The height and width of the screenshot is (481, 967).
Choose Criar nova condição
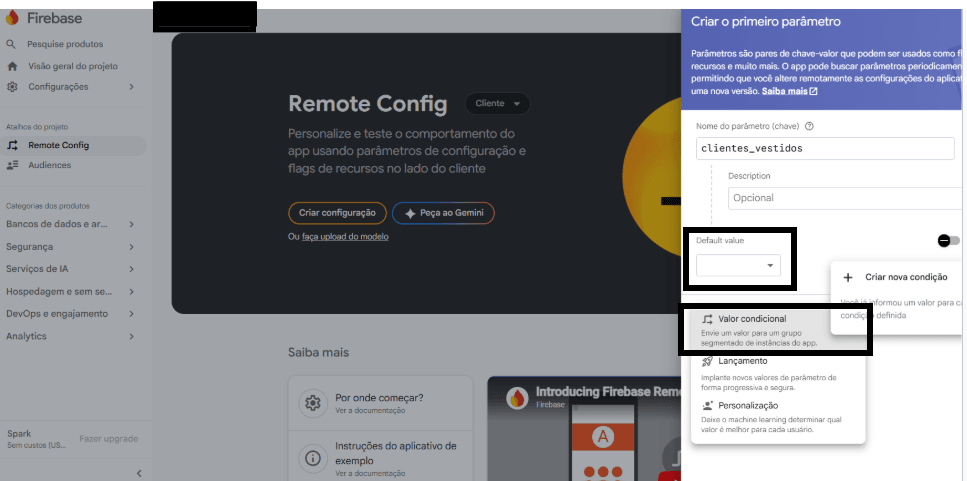[896, 278]
